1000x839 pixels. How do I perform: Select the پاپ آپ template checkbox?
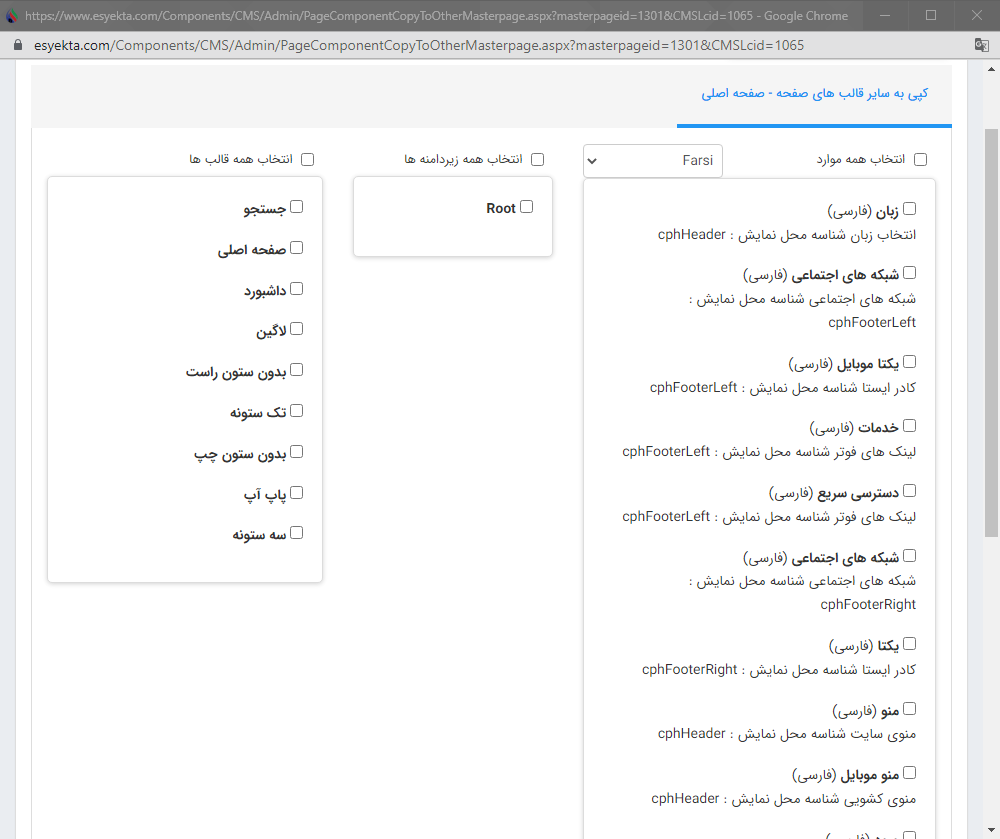pyautogui.click(x=295, y=492)
